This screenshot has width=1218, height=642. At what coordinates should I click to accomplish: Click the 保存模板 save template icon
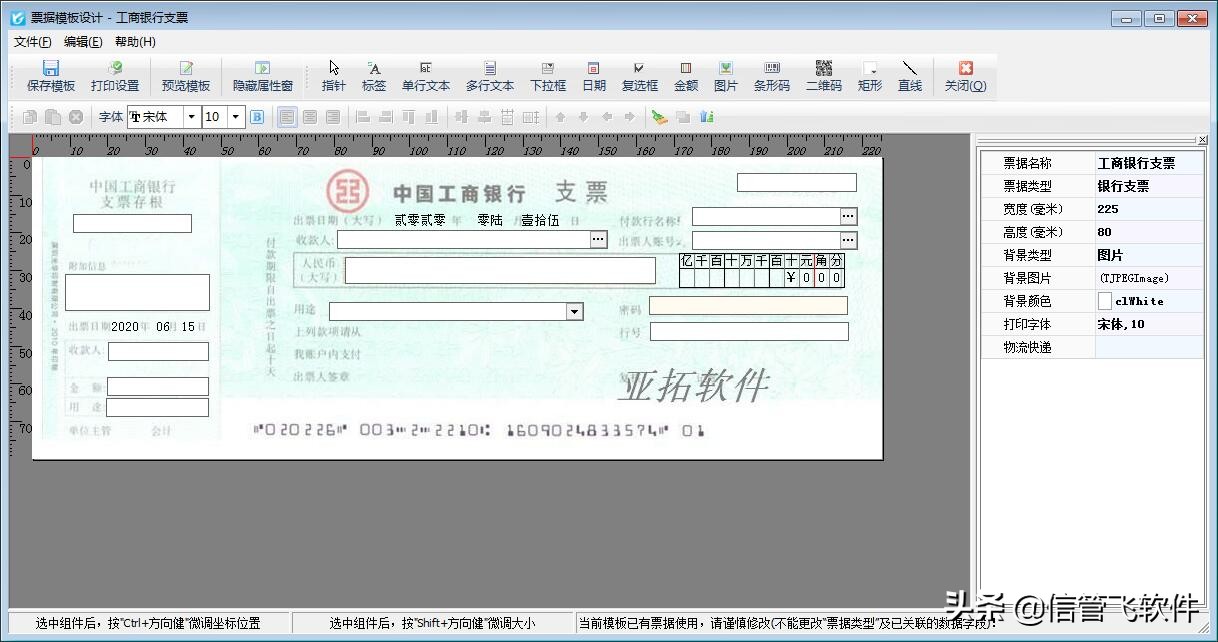[50, 76]
